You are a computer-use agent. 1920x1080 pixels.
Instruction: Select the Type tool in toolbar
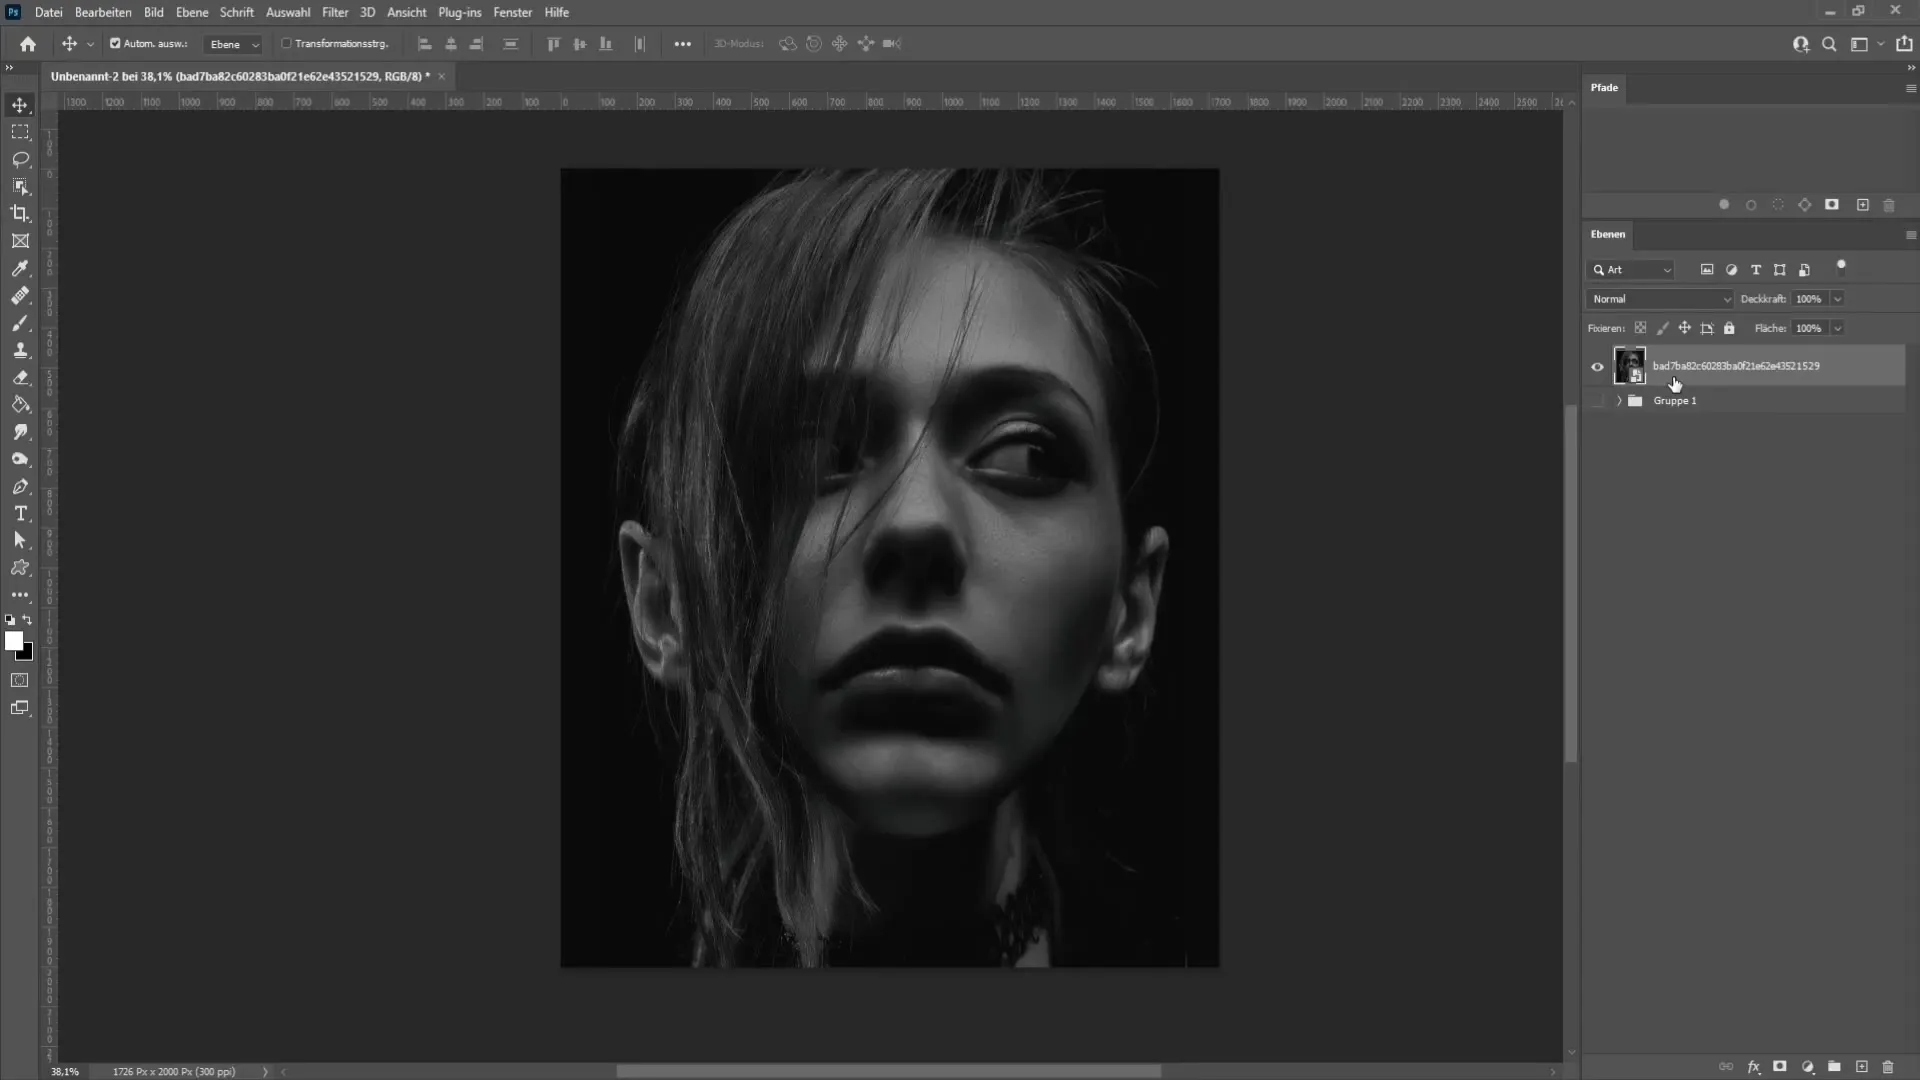[x=20, y=514]
